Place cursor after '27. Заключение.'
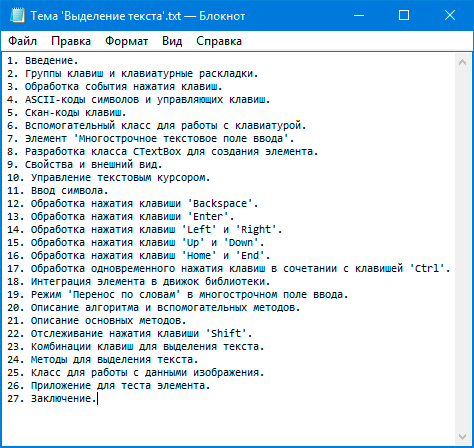 [x=97, y=399]
